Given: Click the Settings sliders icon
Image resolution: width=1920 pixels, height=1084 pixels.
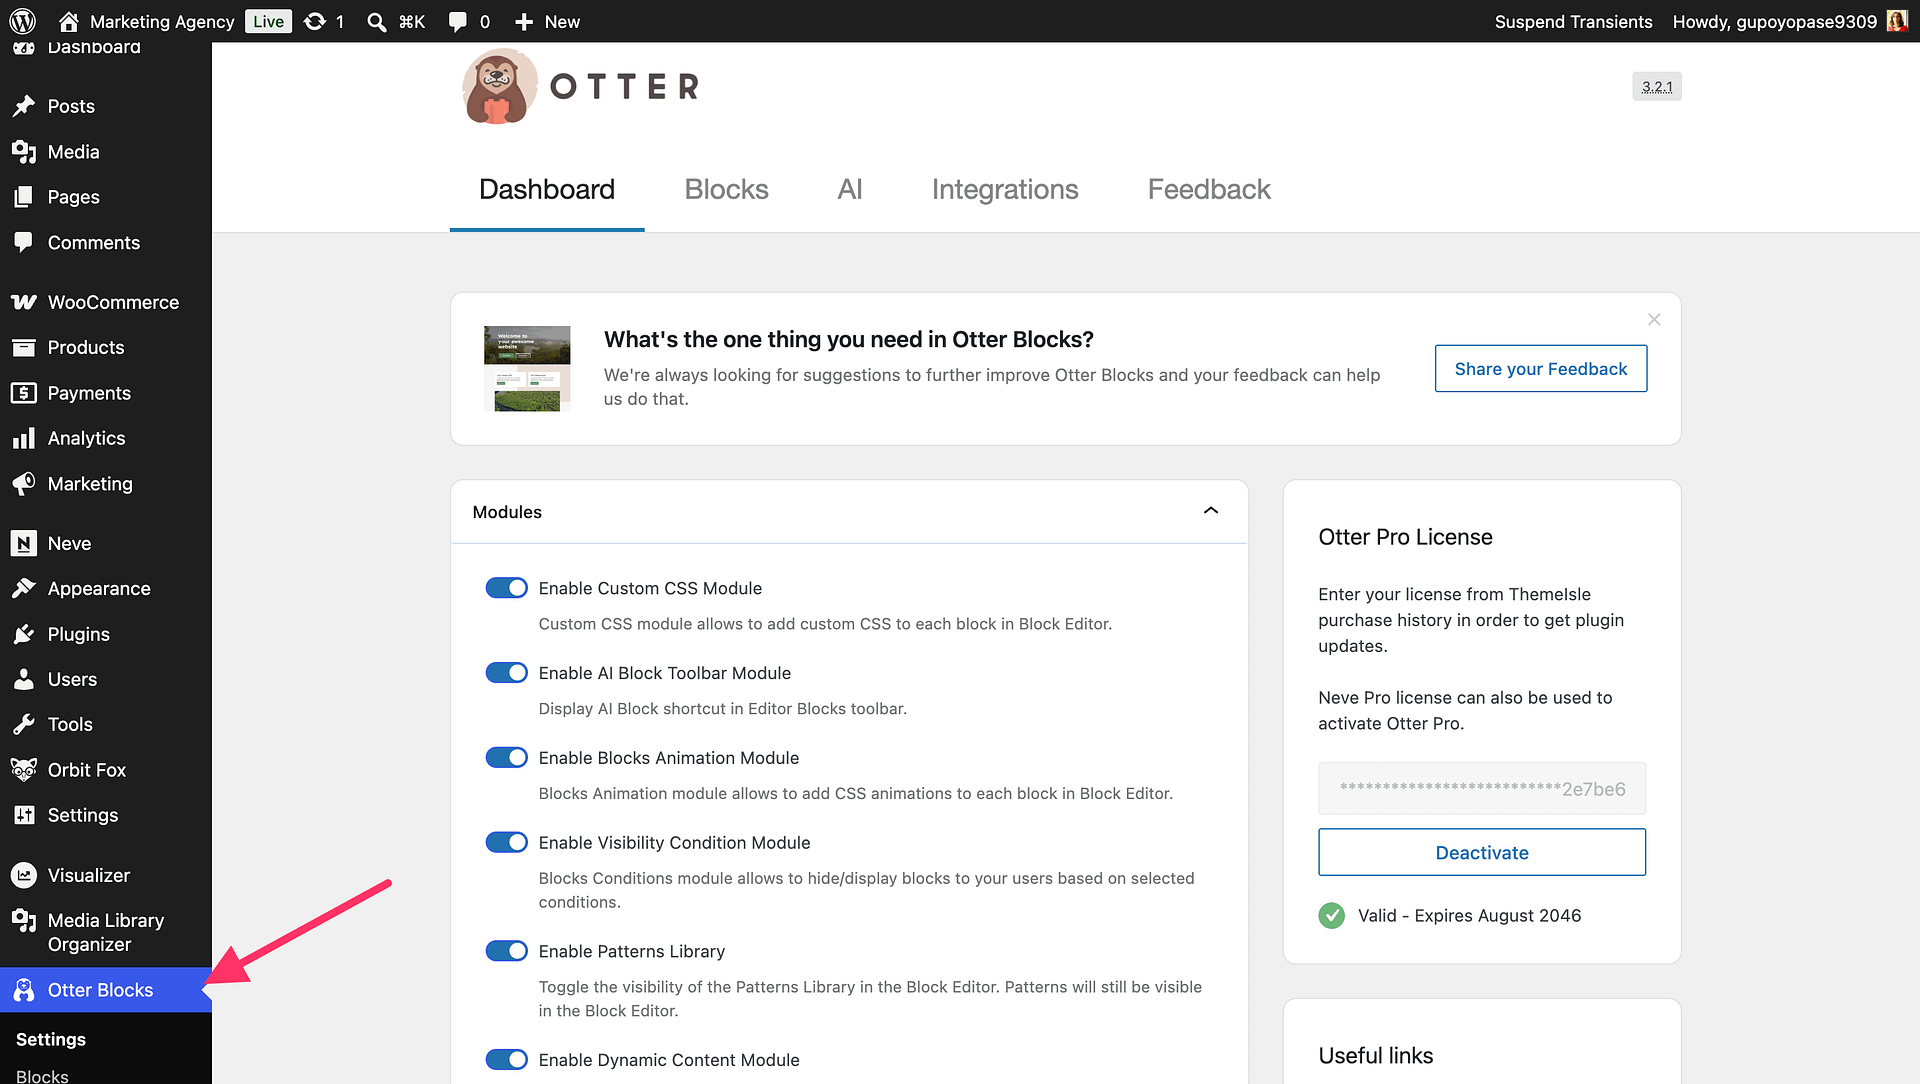Looking at the screenshot, I should (24, 815).
